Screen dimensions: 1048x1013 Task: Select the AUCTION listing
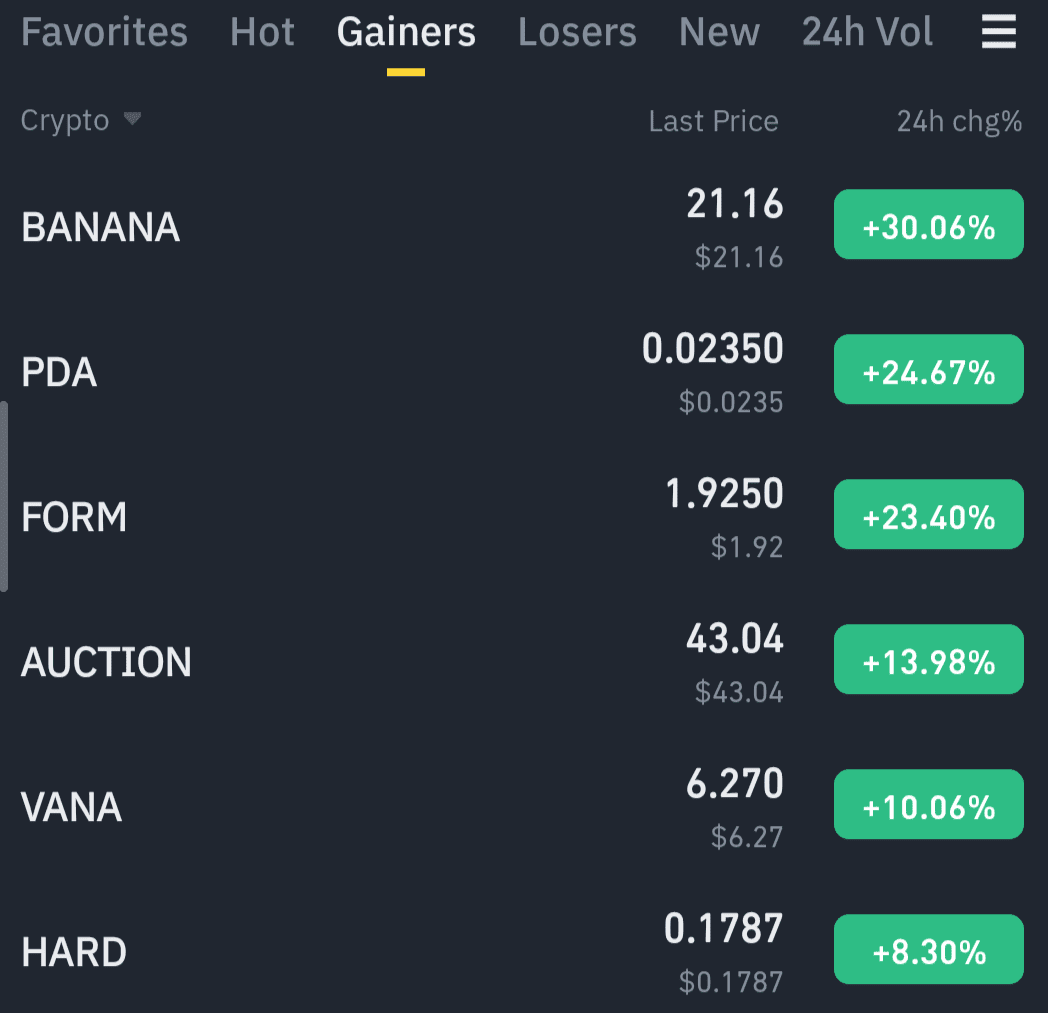[524, 662]
